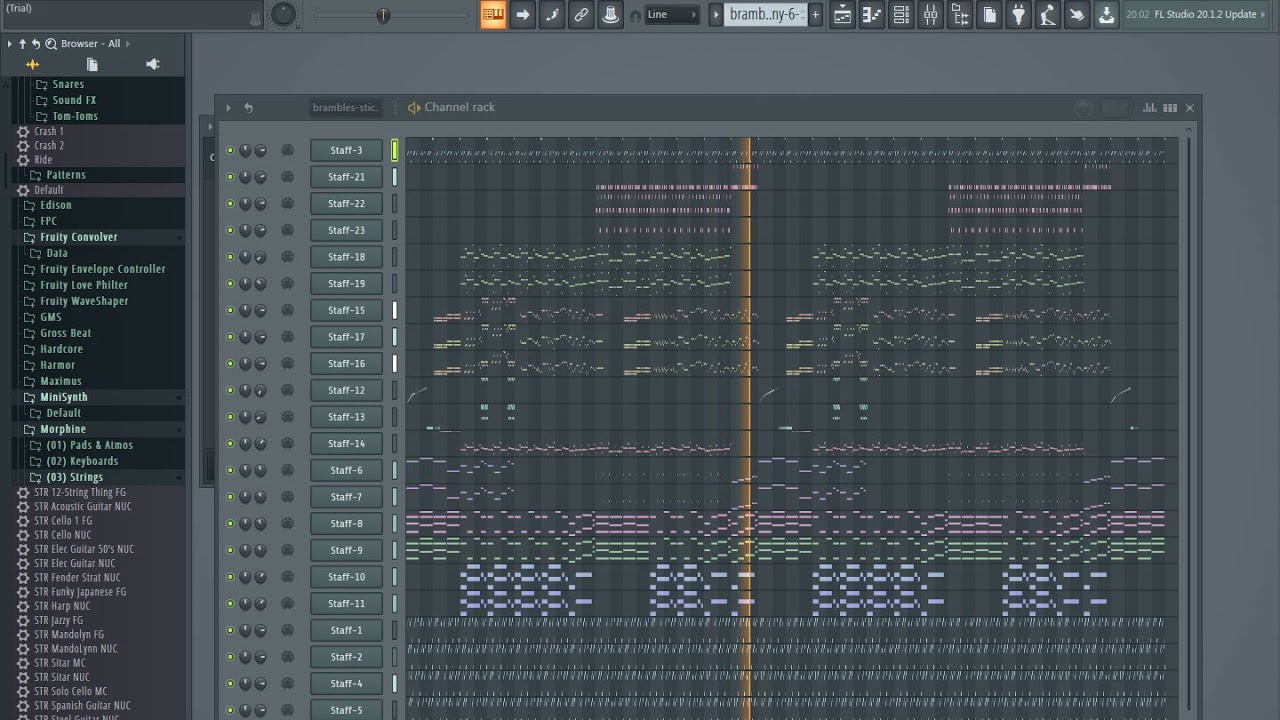Click the channel rack swing knob
Screen dimensions: 1280x720
pos(1083,108)
